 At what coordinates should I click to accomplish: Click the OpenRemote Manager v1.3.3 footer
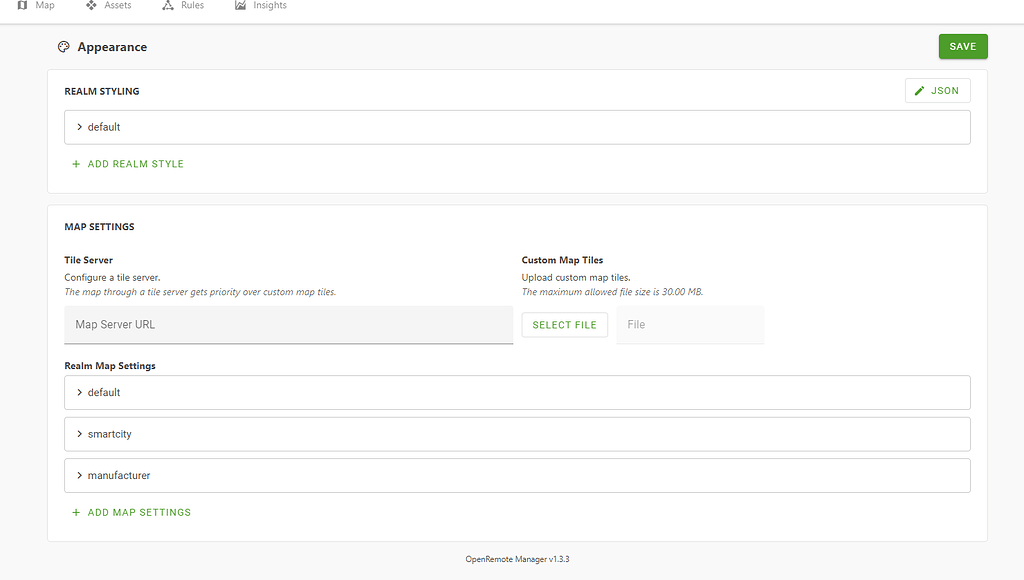click(x=517, y=559)
